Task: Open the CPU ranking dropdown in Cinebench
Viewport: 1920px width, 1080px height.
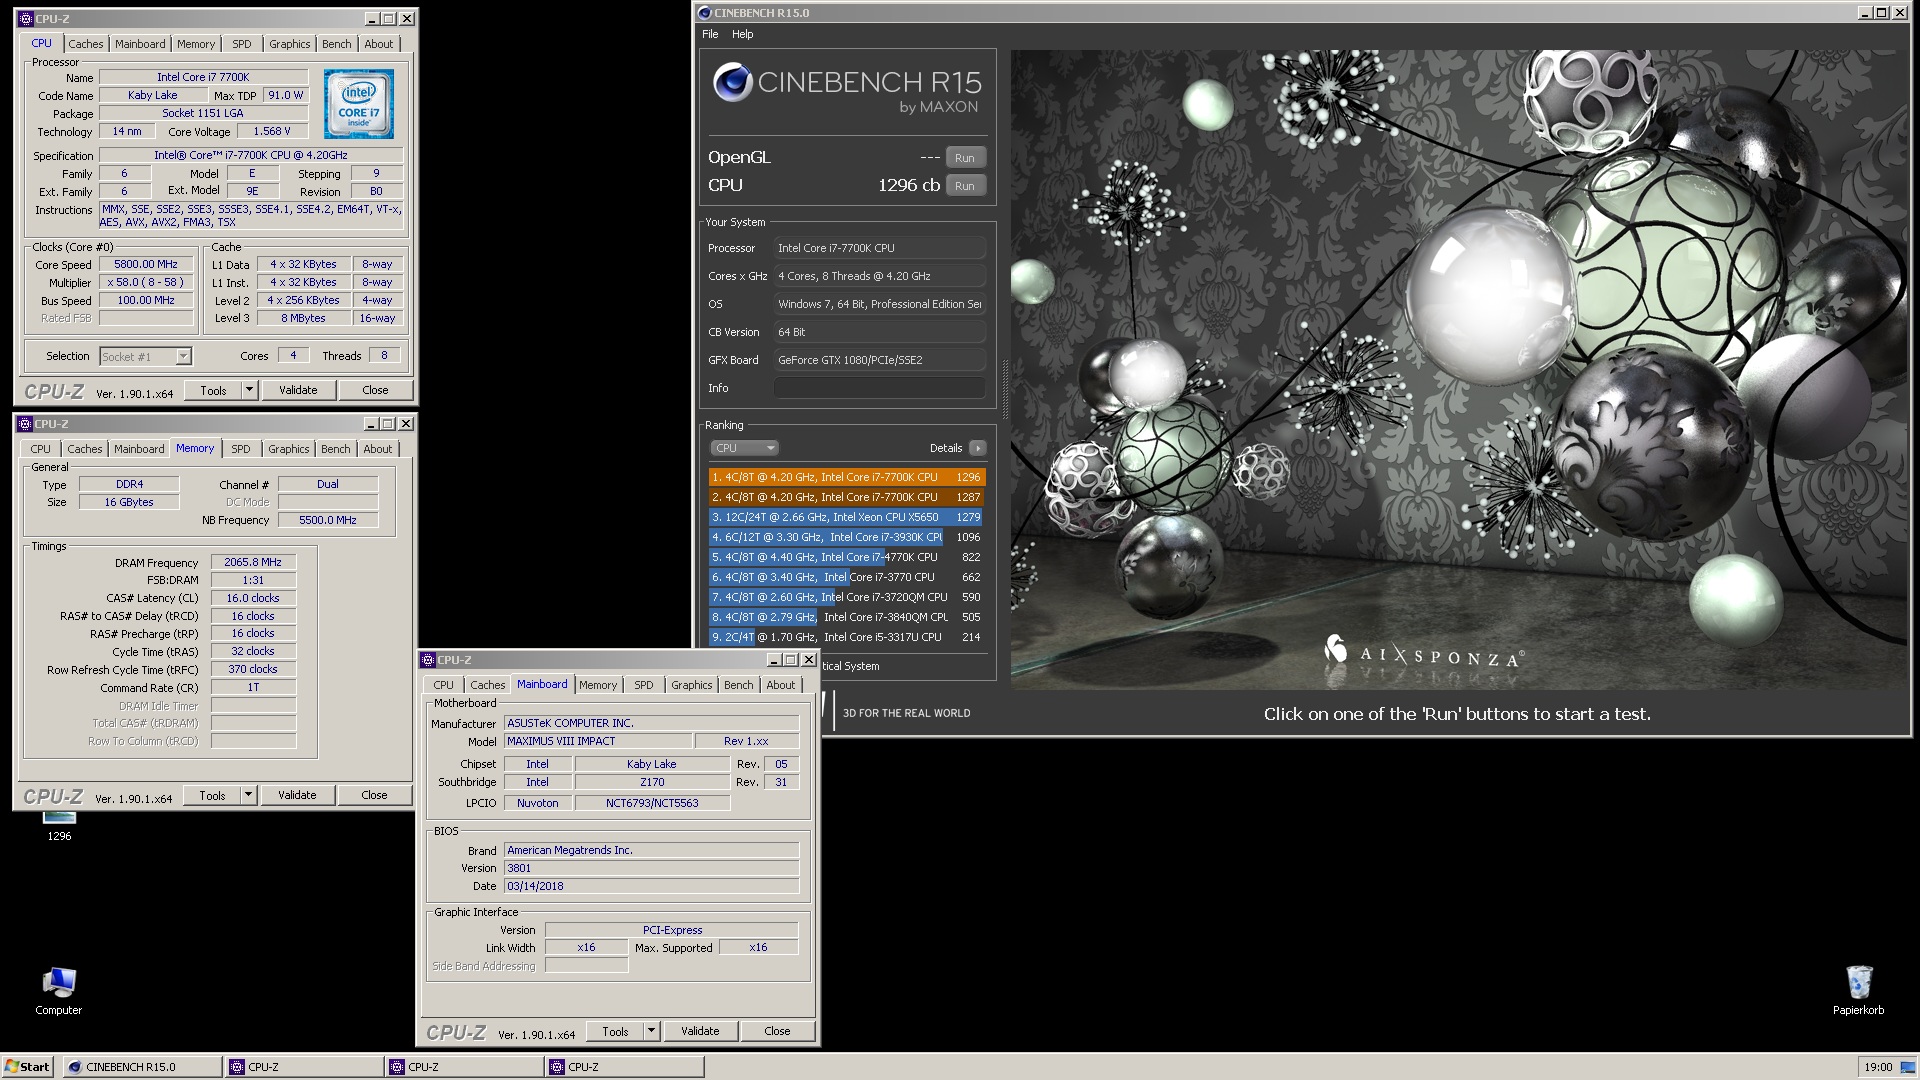Action: tap(743, 448)
